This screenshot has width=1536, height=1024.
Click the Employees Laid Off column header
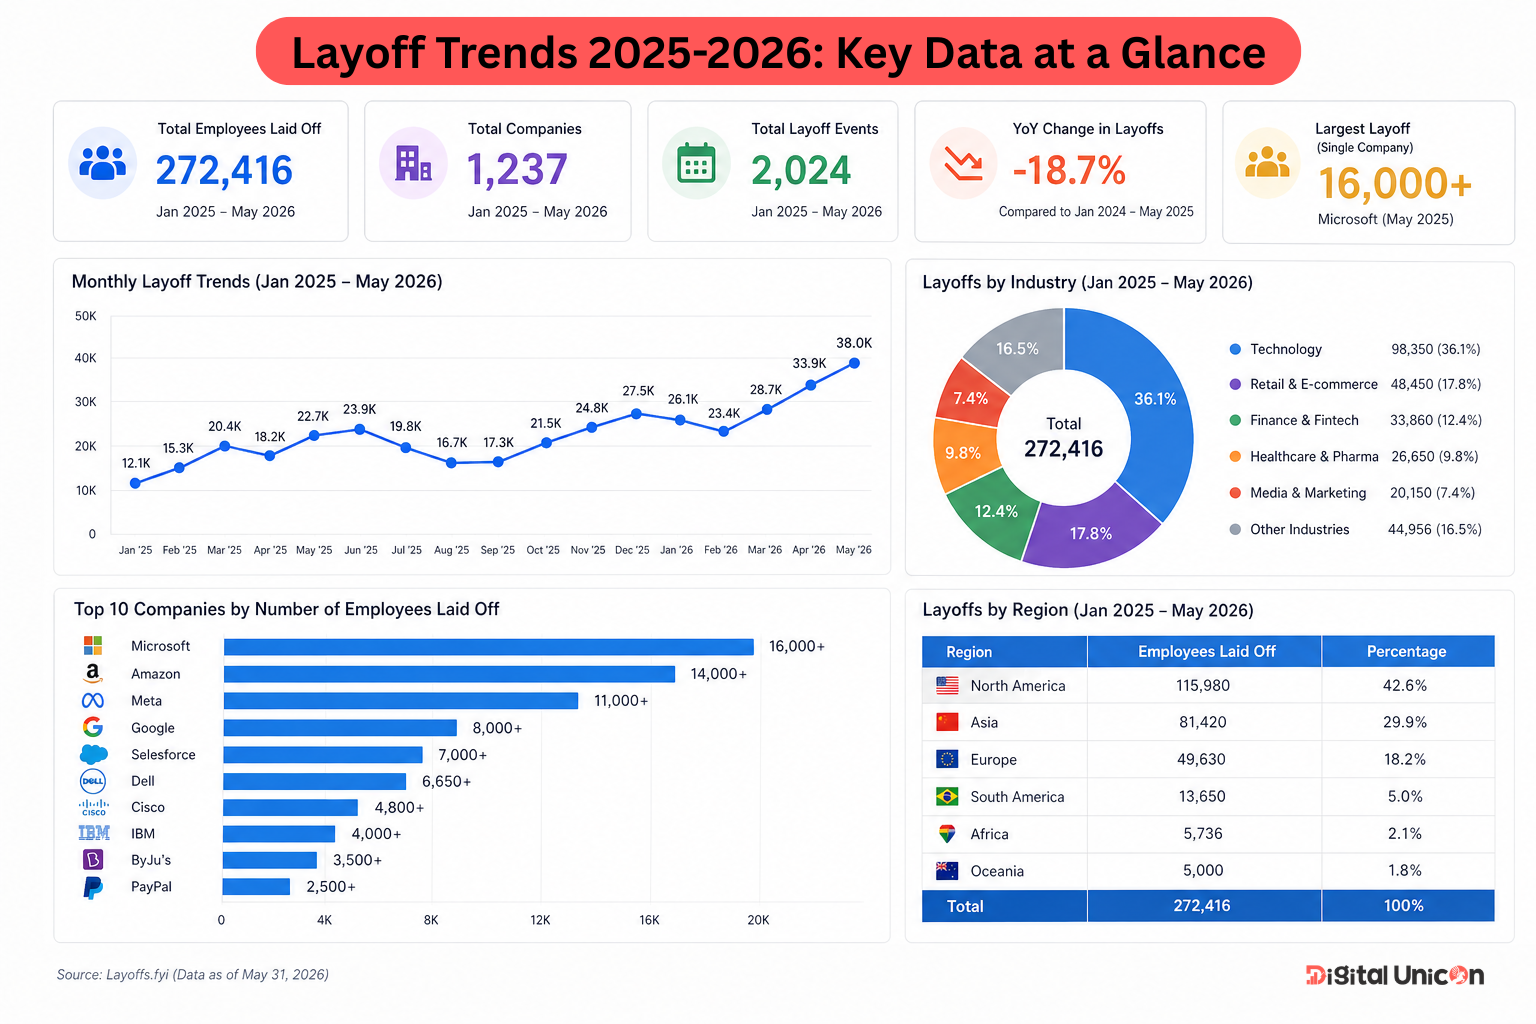(x=1205, y=651)
